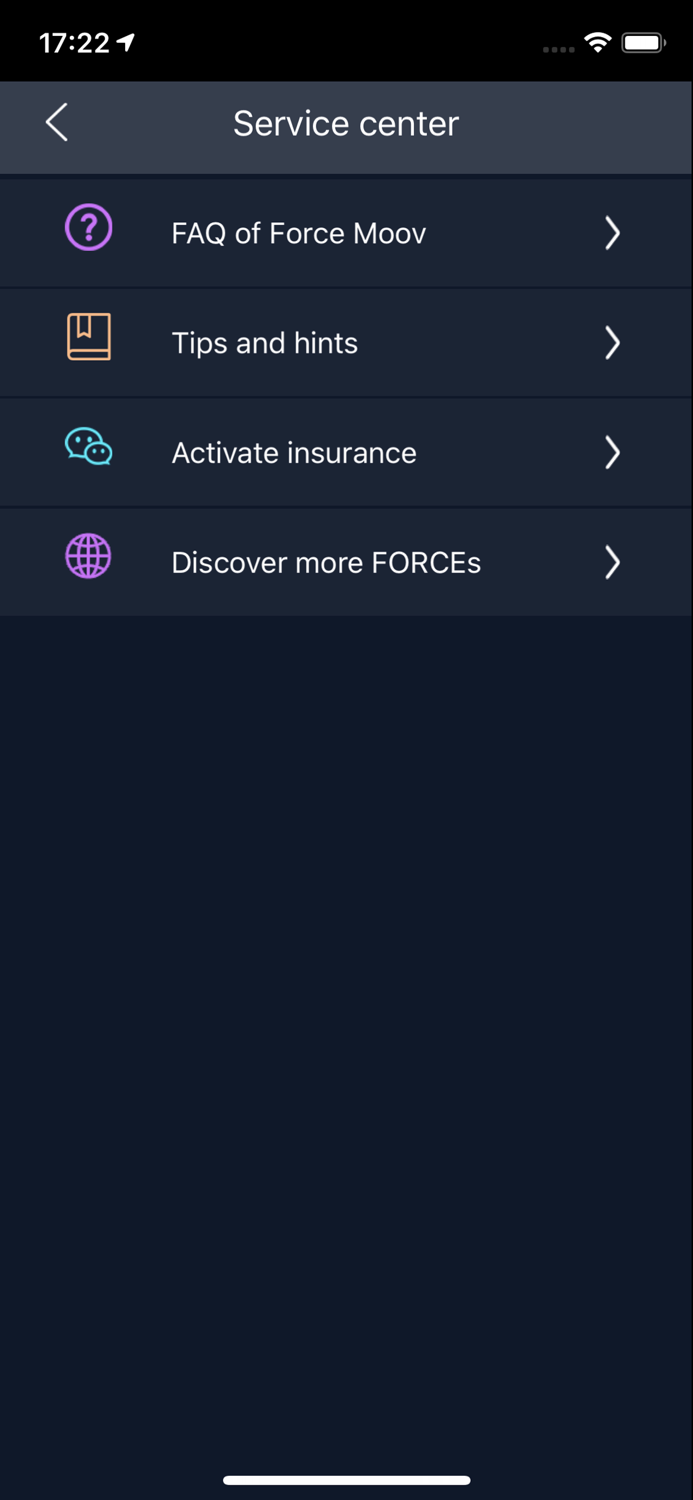
Task: Select the orange bookmark book icon
Action: [88, 338]
